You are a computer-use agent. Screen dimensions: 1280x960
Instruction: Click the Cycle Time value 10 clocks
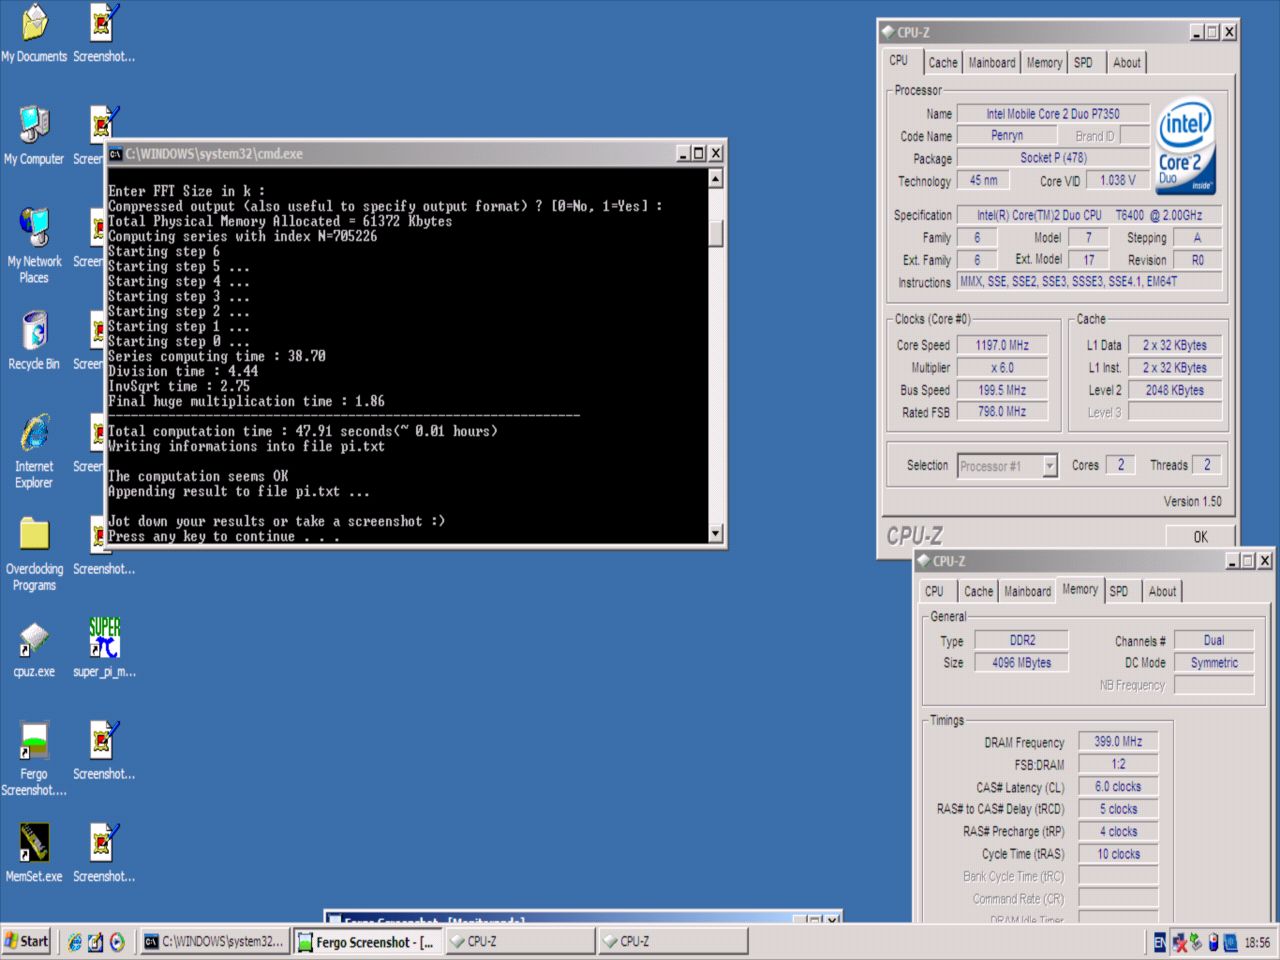tap(1118, 854)
